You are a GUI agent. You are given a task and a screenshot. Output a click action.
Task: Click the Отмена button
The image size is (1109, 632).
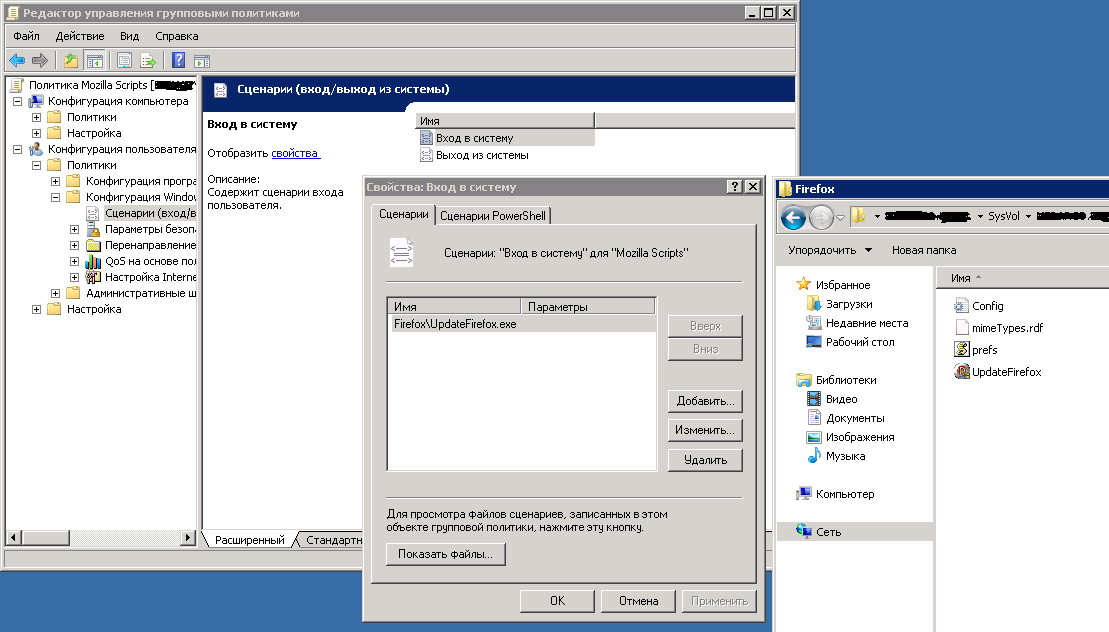pyautogui.click(x=639, y=601)
